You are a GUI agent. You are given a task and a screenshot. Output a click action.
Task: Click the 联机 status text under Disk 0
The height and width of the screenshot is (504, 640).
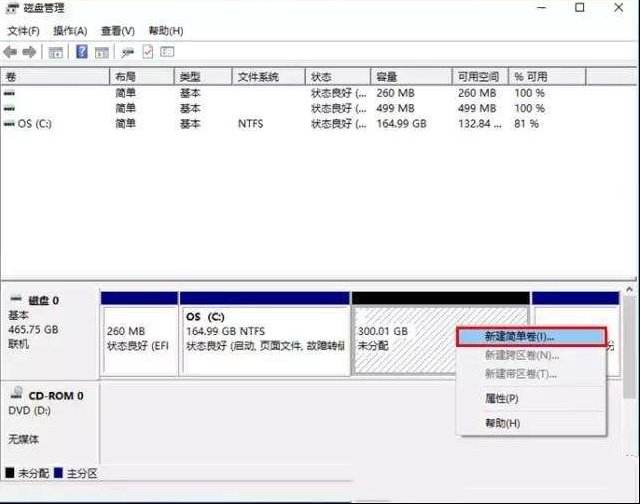pos(19,344)
